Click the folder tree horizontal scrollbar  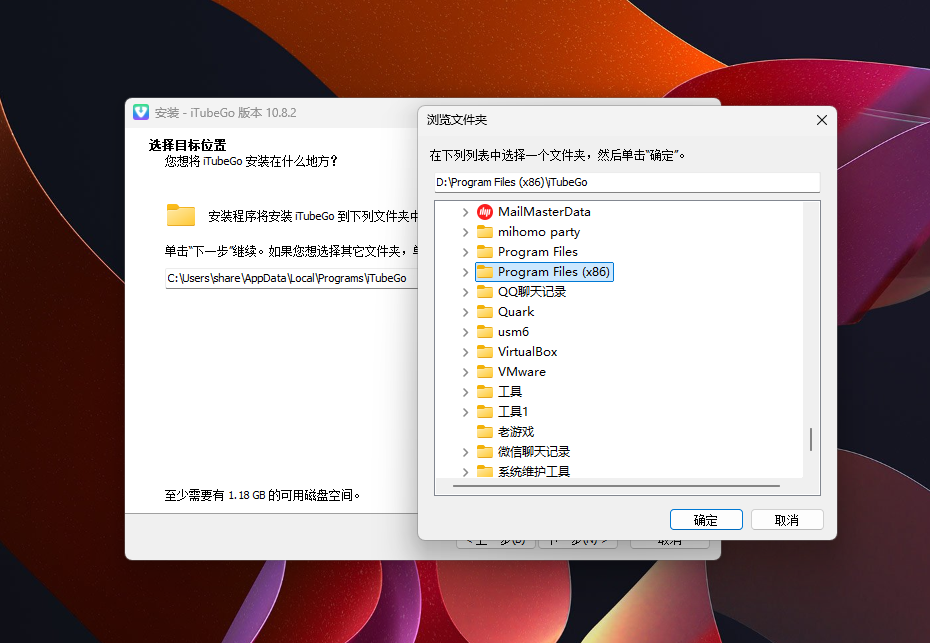pos(616,486)
